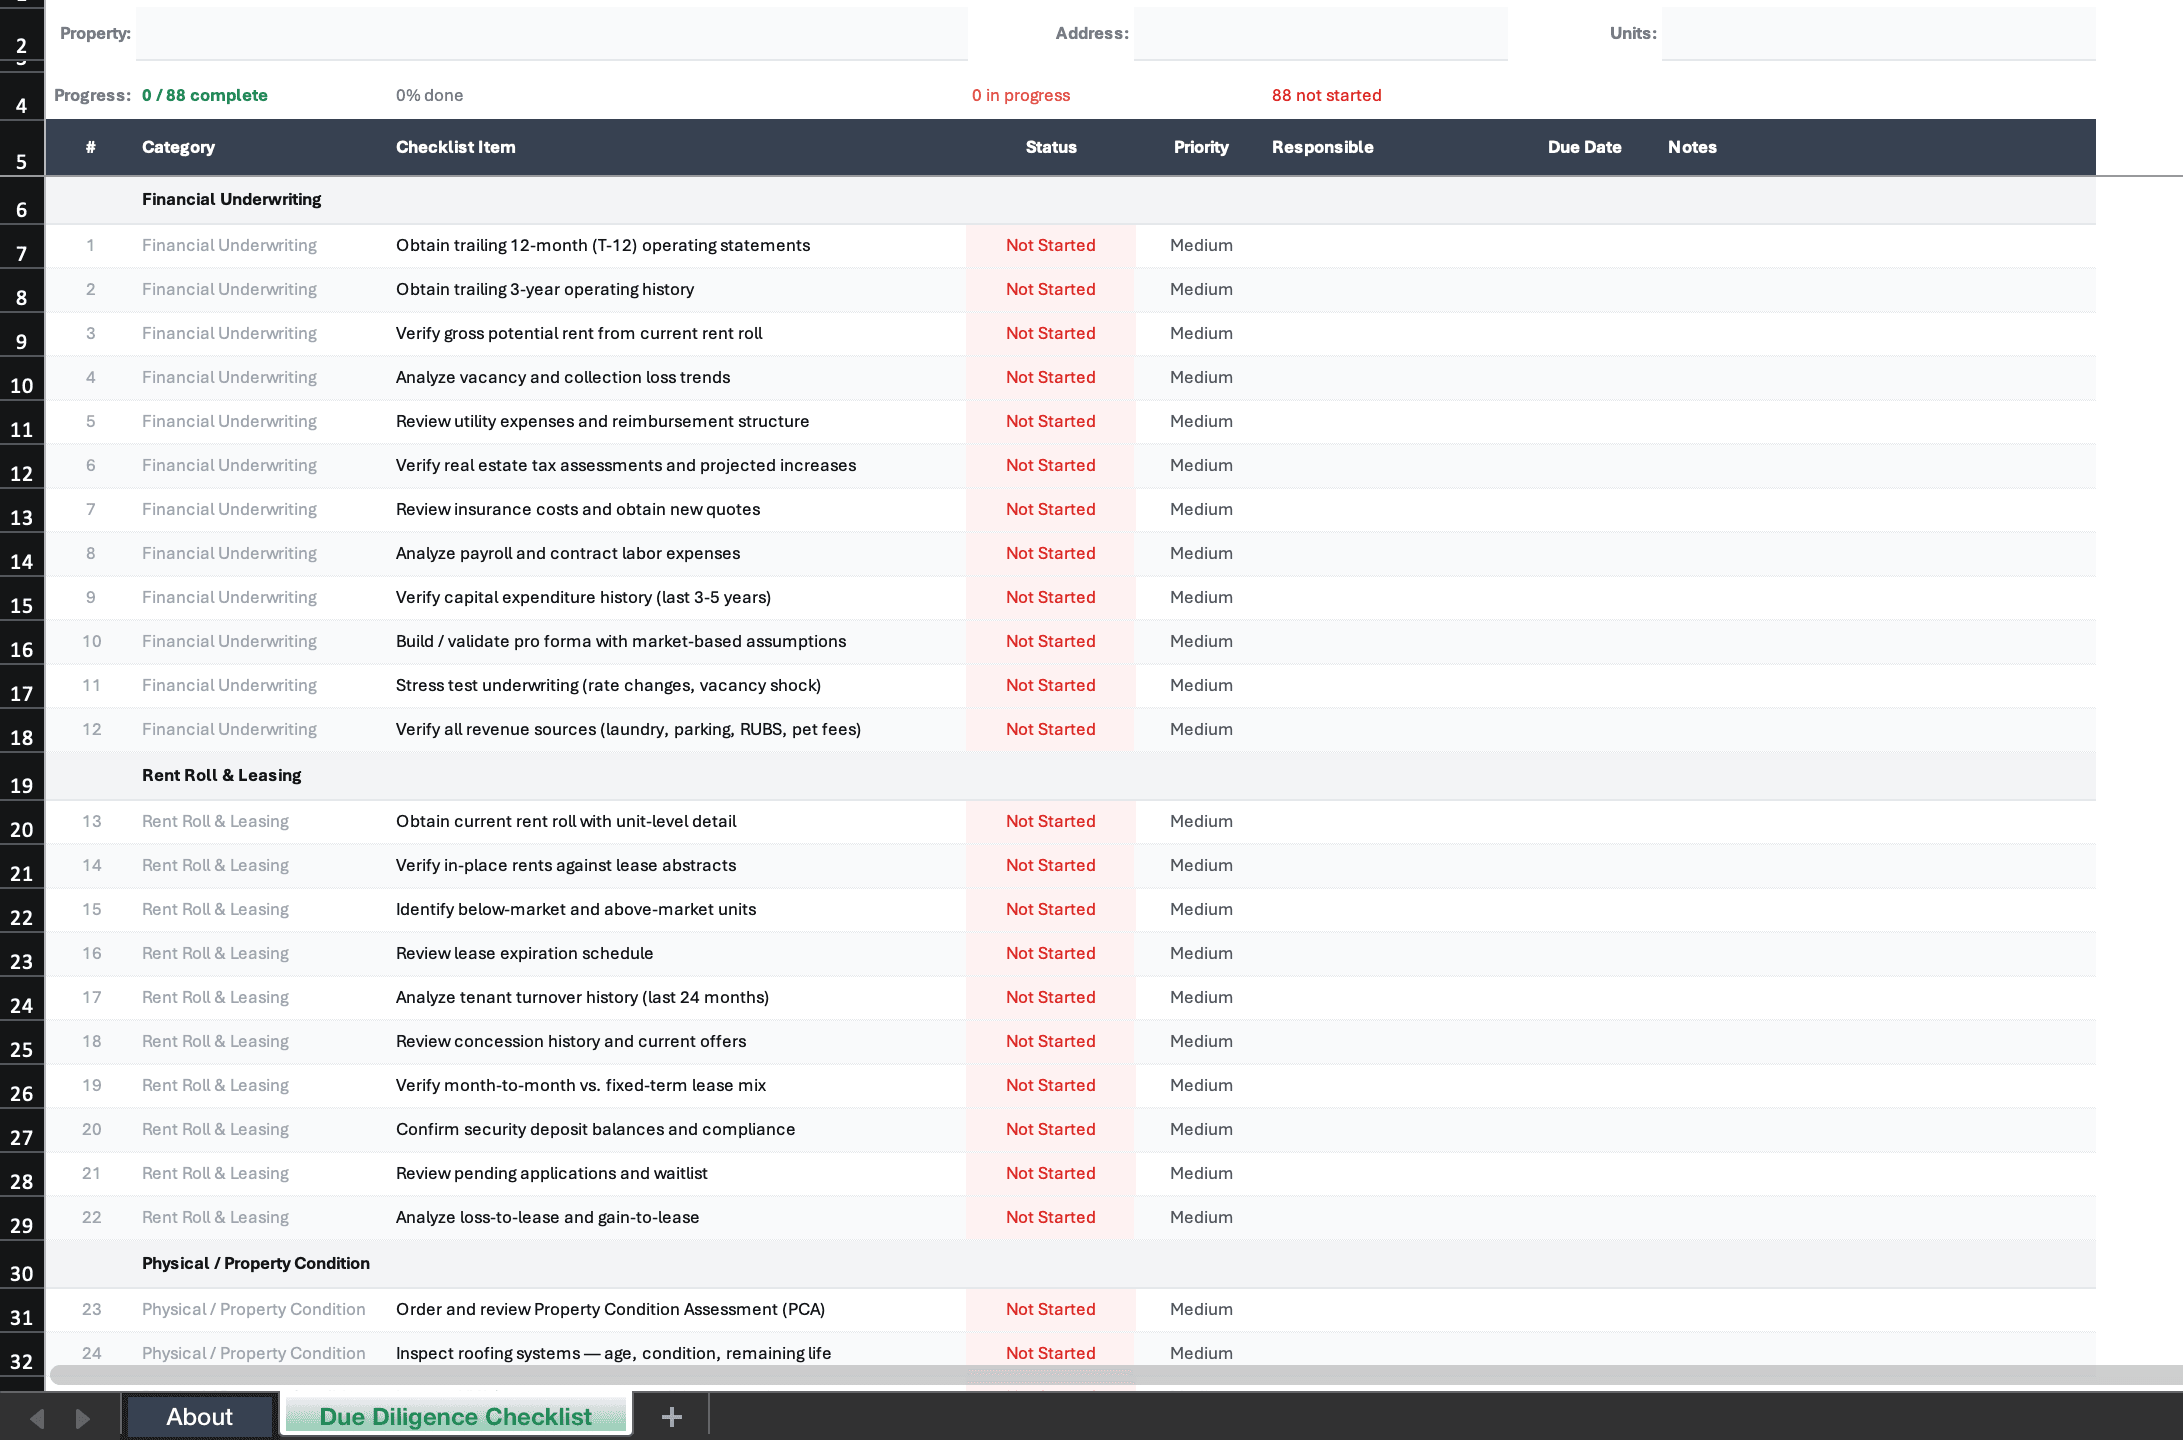This screenshot has height=1440, width=2183.
Task: Add a new sheet with the plus icon
Action: (671, 1416)
